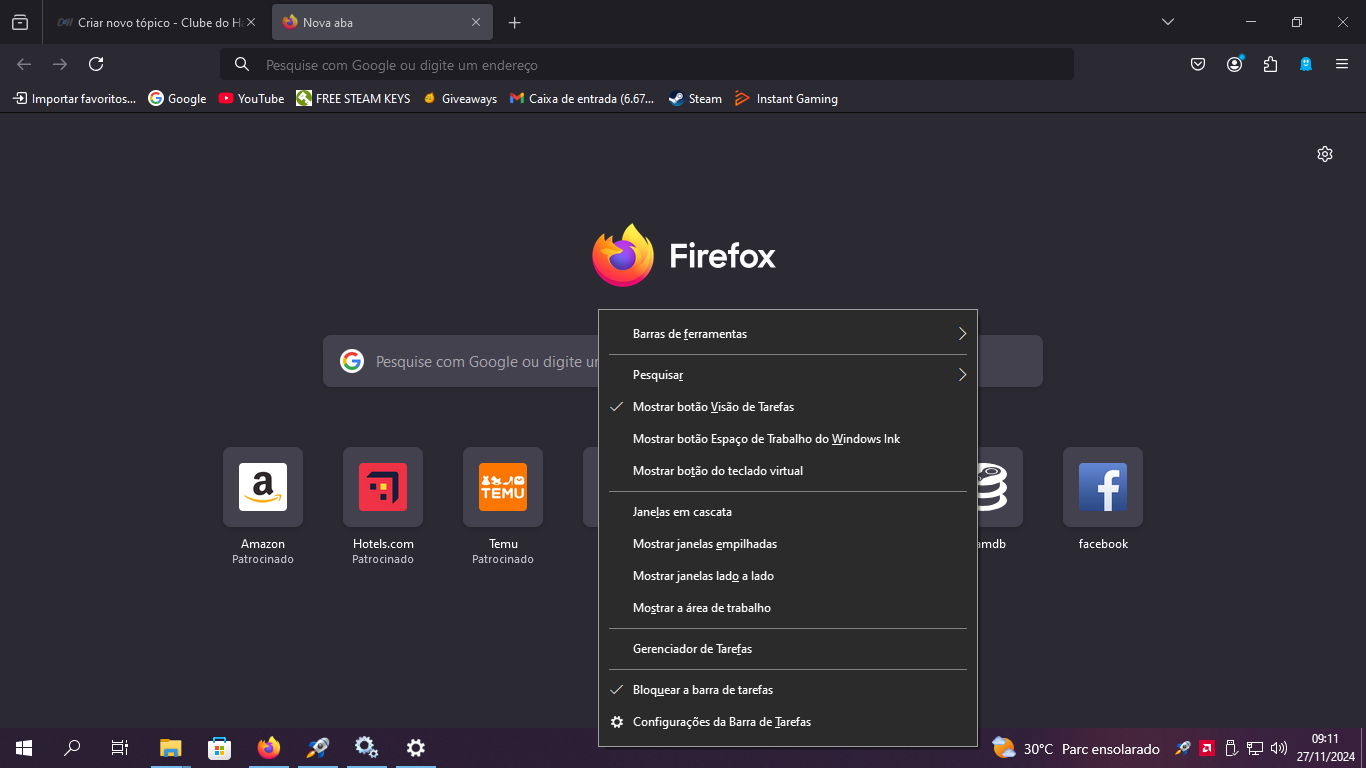Image resolution: width=1366 pixels, height=768 pixels.
Task: Open a new tab with plus button
Action: tap(514, 22)
